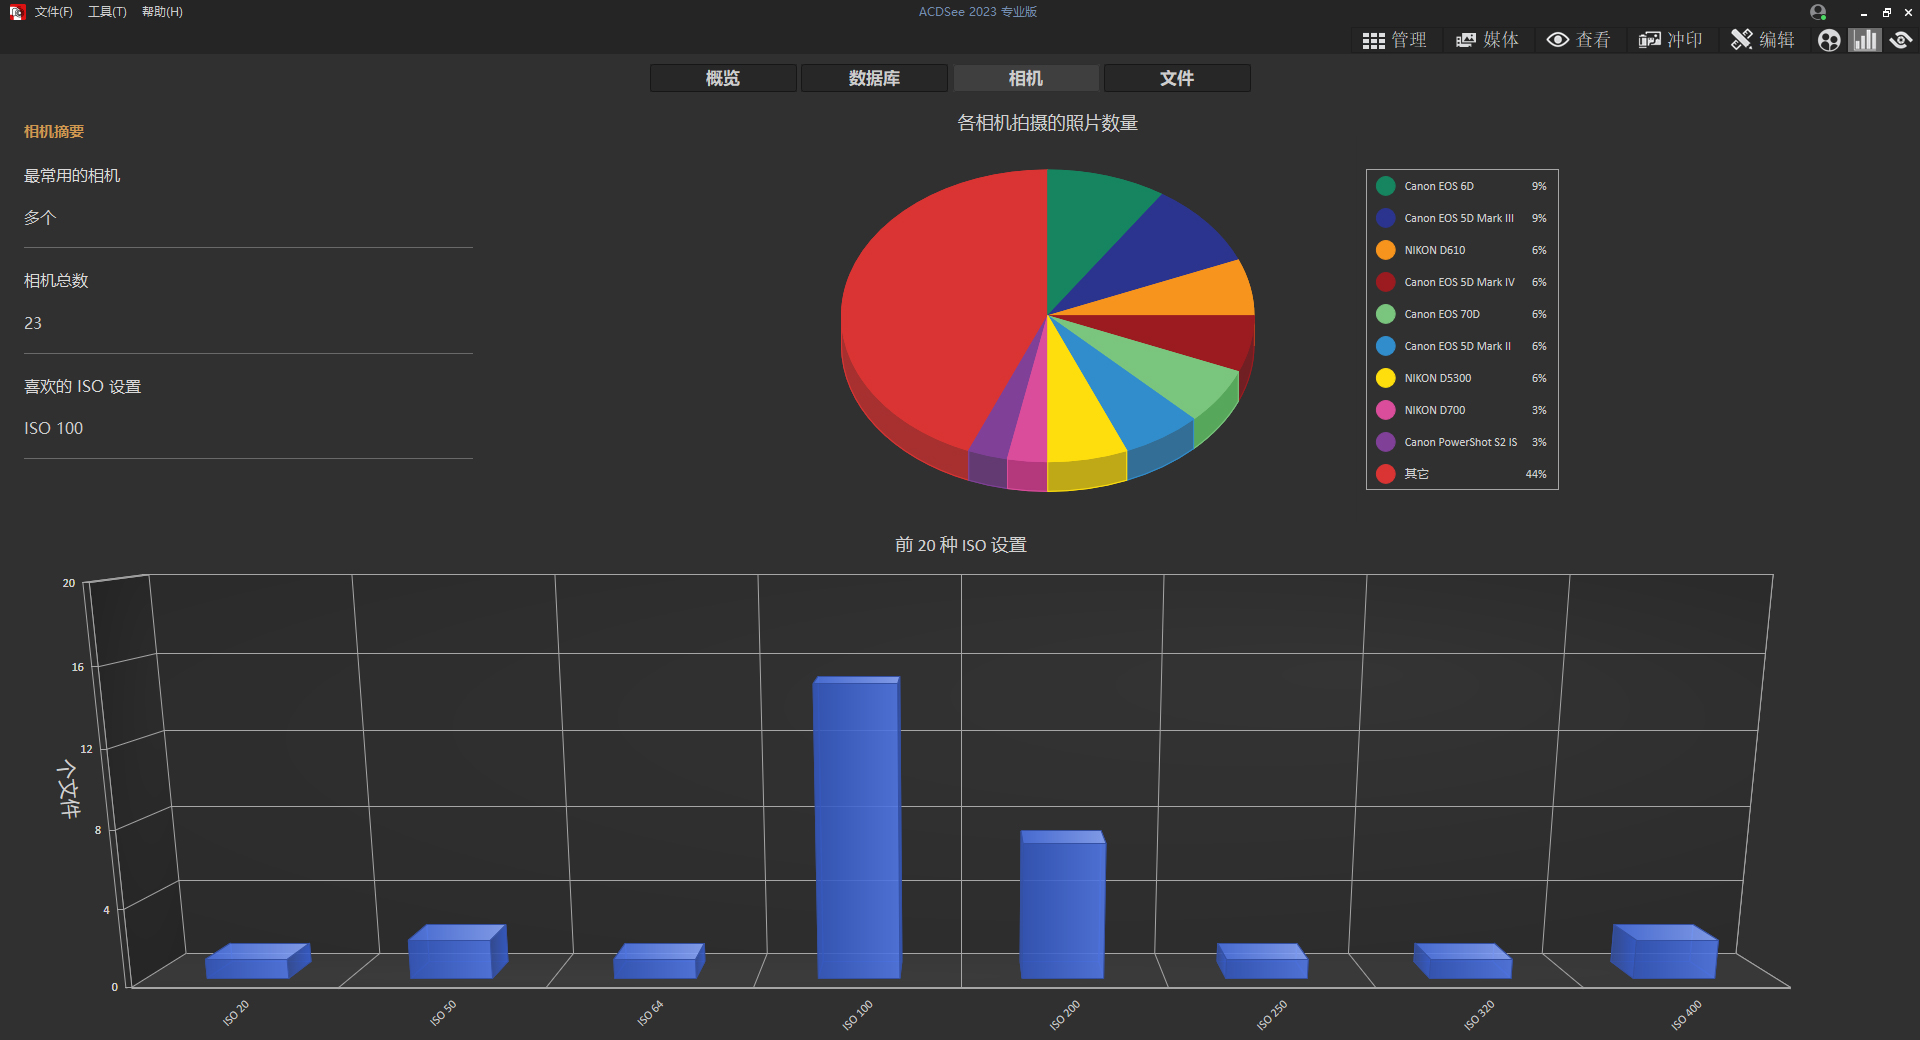Click the Canon EOS 6D legend swatch

1385,186
